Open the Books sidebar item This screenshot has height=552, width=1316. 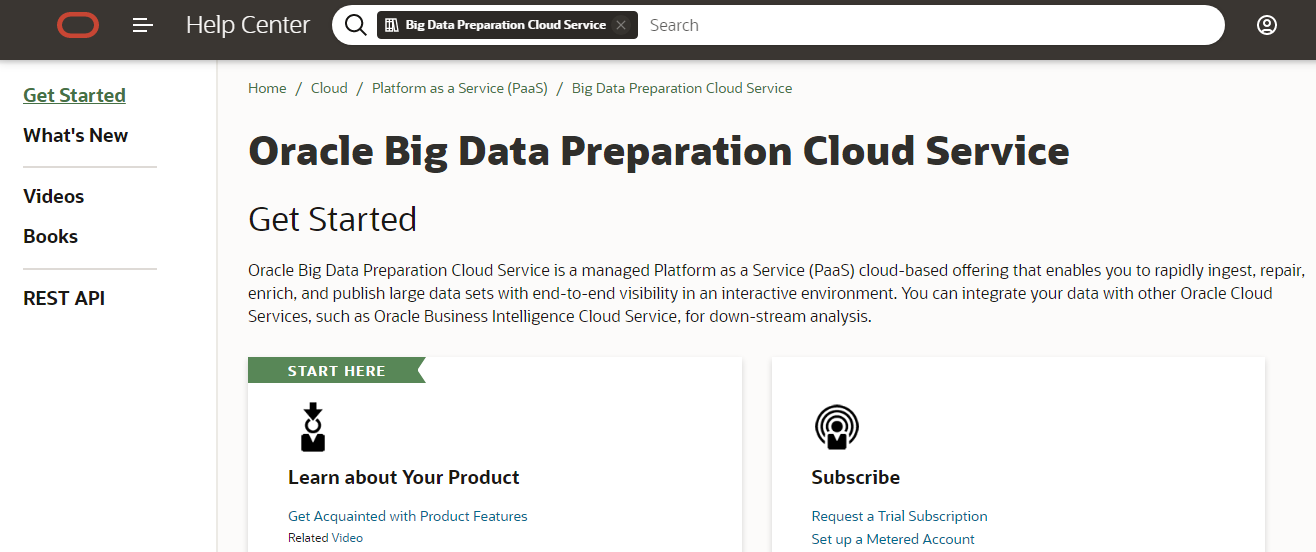point(51,236)
